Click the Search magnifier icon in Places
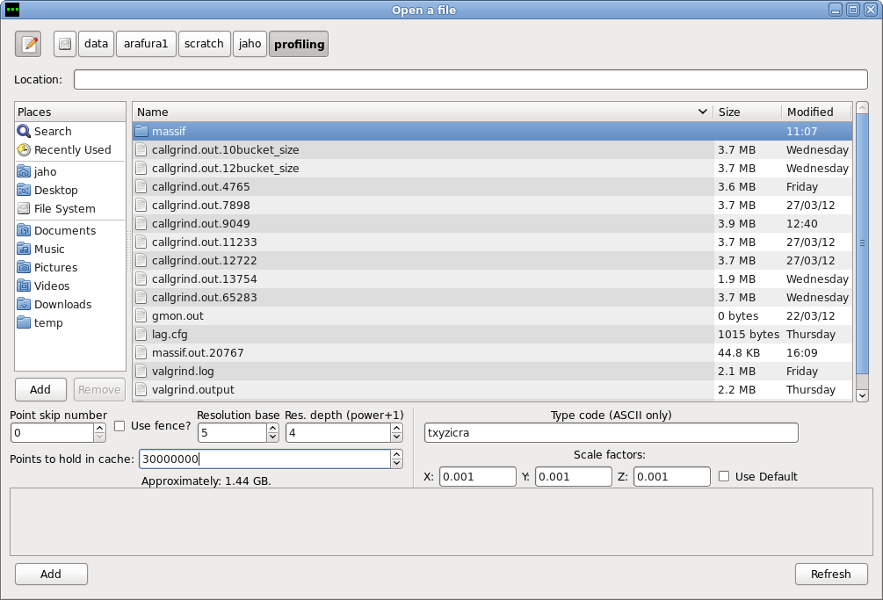This screenshot has width=883, height=600. click(x=24, y=131)
